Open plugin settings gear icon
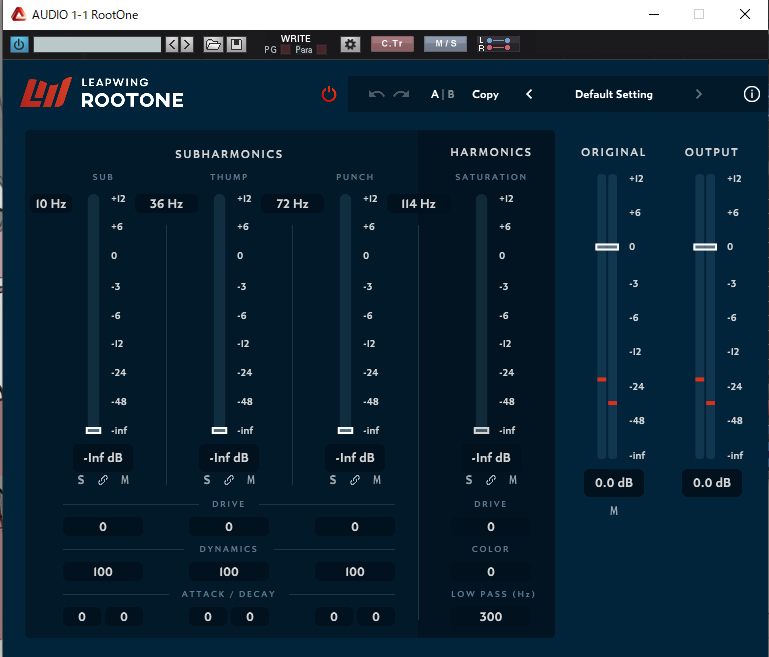This screenshot has height=657, width=769. 350,45
